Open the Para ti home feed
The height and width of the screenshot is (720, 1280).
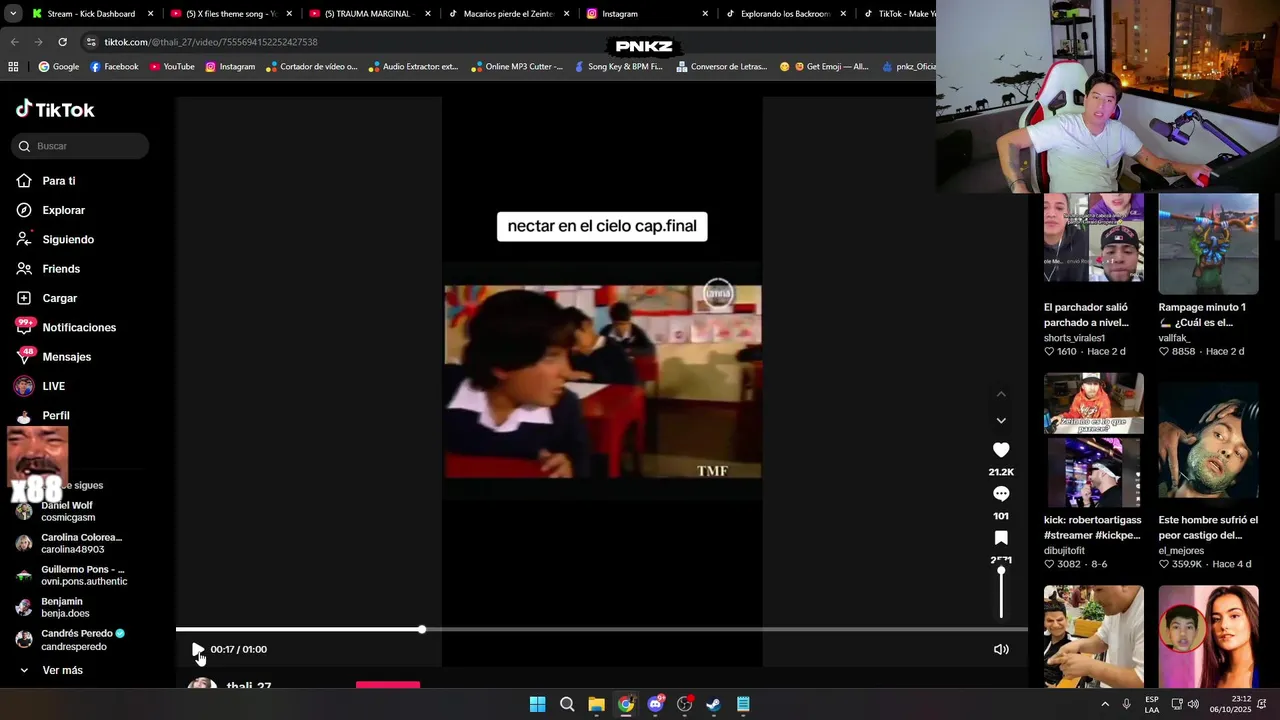(x=46, y=181)
